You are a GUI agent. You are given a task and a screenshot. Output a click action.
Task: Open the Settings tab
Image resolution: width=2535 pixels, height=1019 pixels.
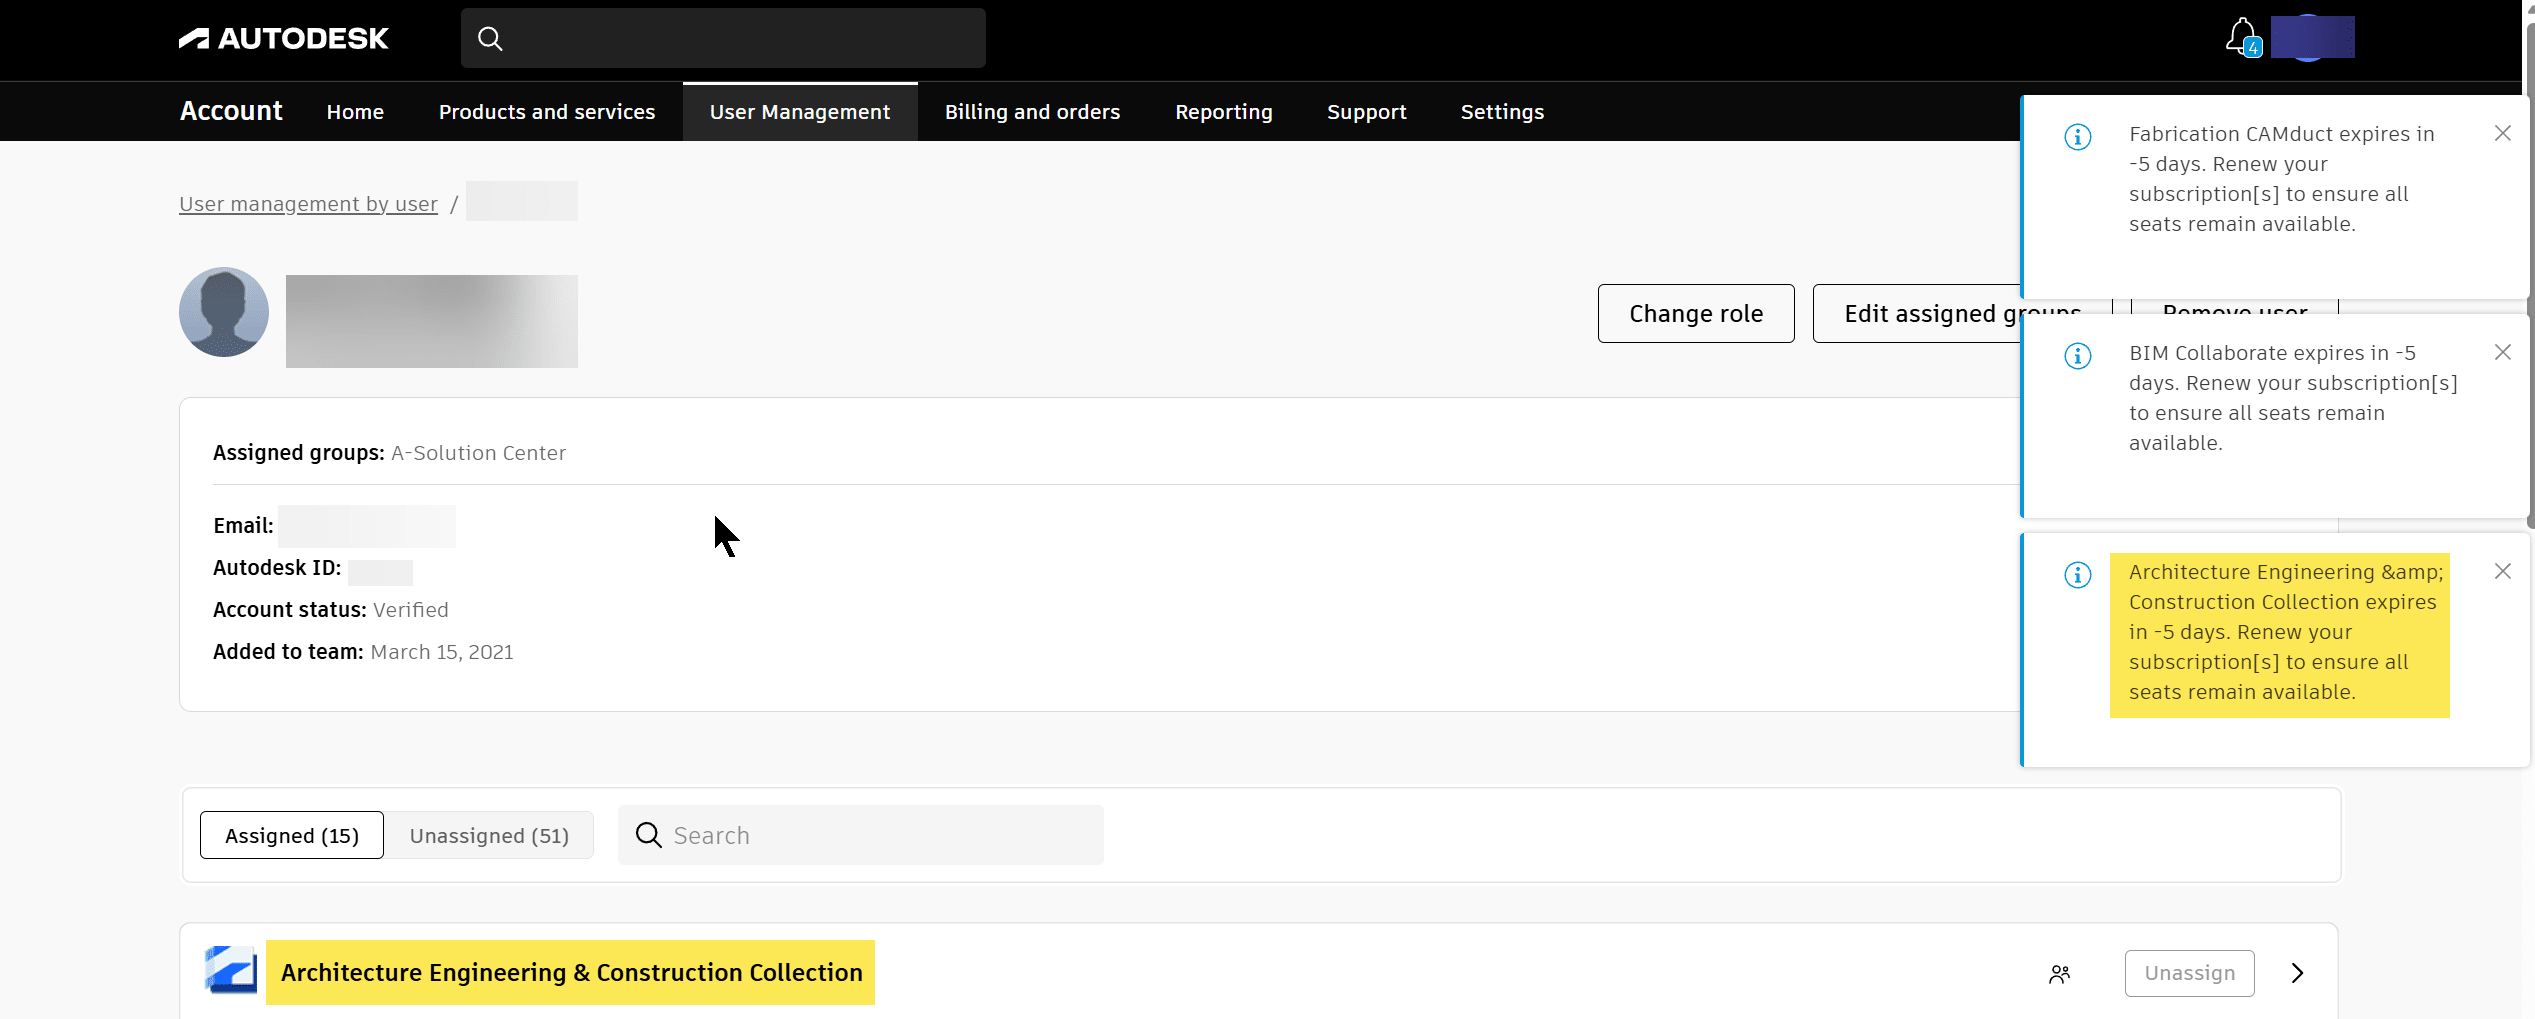(x=1503, y=112)
